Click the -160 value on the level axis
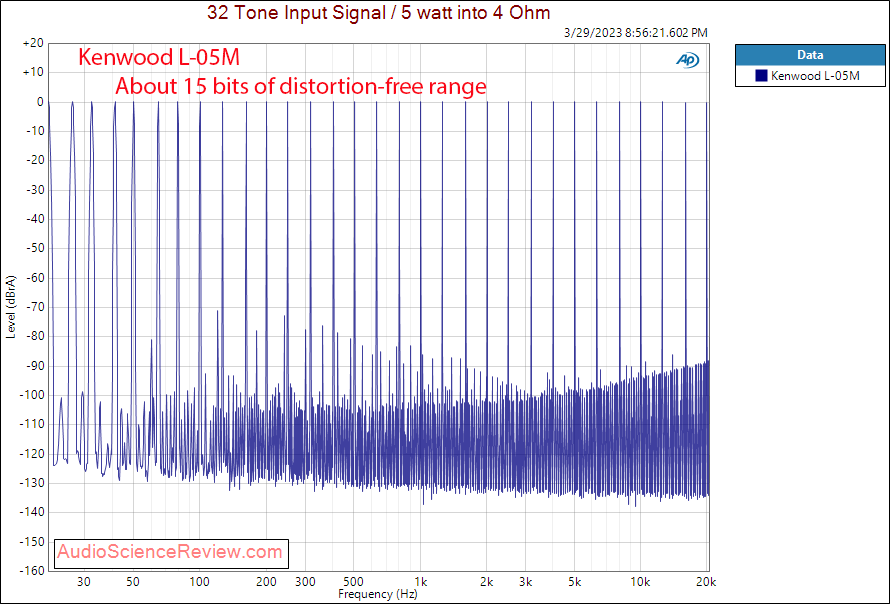Screen dimensions: 890x604 (x=33, y=571)
